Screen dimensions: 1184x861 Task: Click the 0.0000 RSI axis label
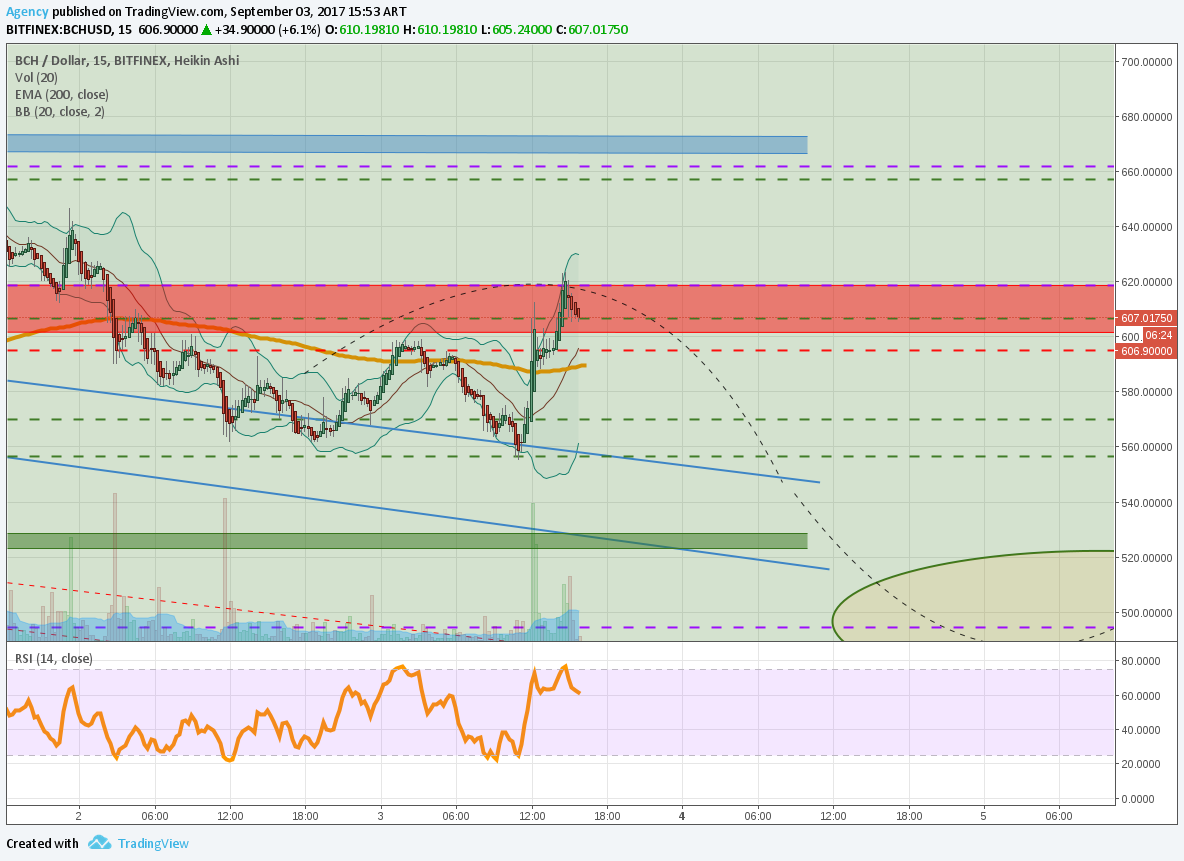point(1138,799)
